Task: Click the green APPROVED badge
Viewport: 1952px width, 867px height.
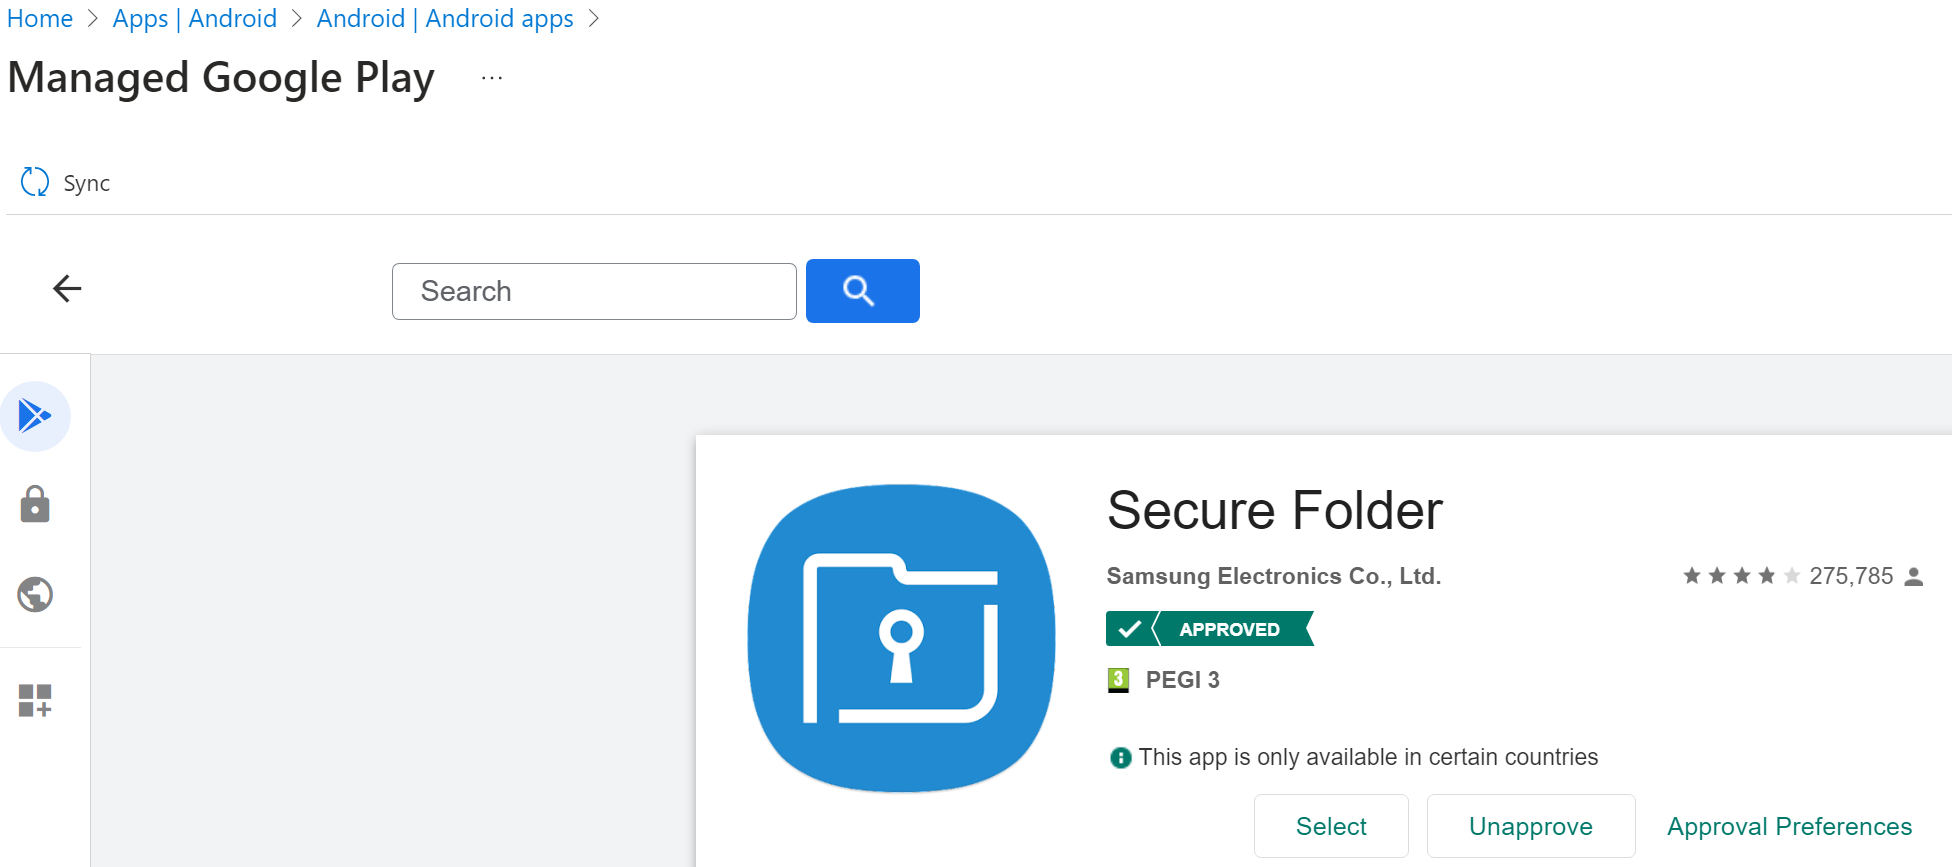Action: click(x=1209, y=629)
